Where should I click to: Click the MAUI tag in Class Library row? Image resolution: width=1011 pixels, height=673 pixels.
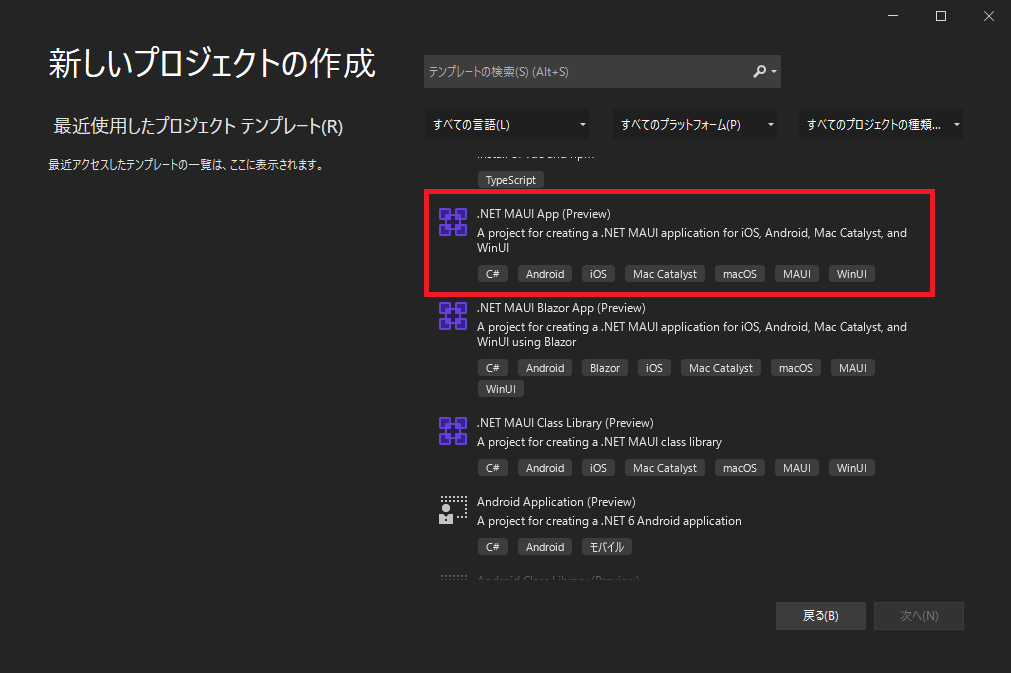(797, 468)
